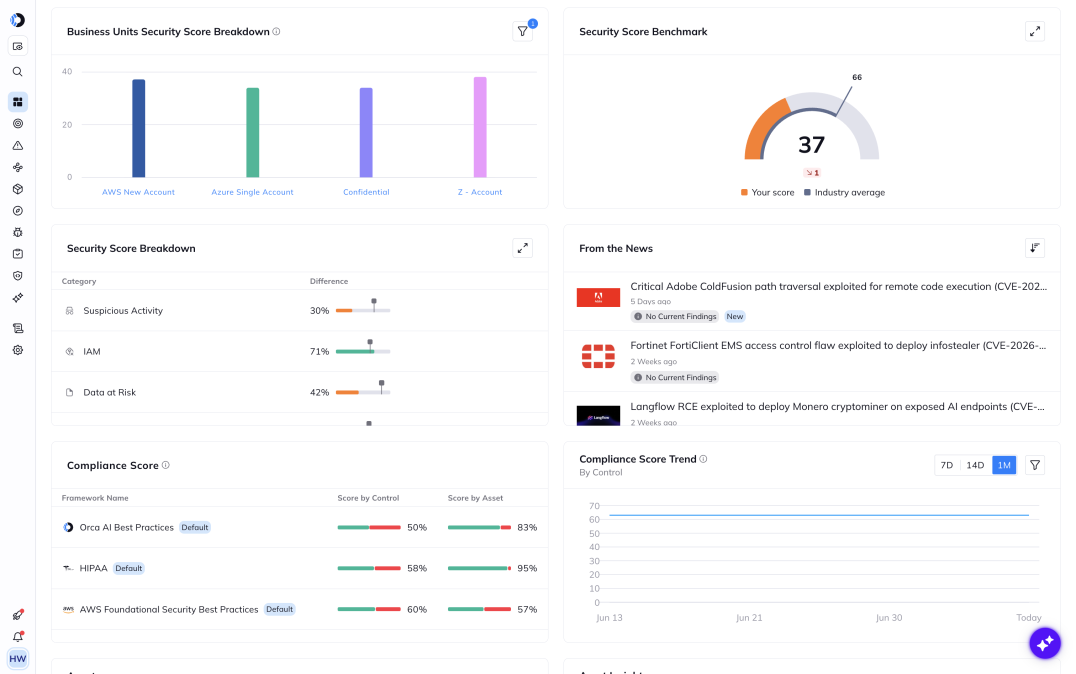Open the scroll/report sidebar icon
This screenshot has width=1076, height=674.
coord(18,328)
